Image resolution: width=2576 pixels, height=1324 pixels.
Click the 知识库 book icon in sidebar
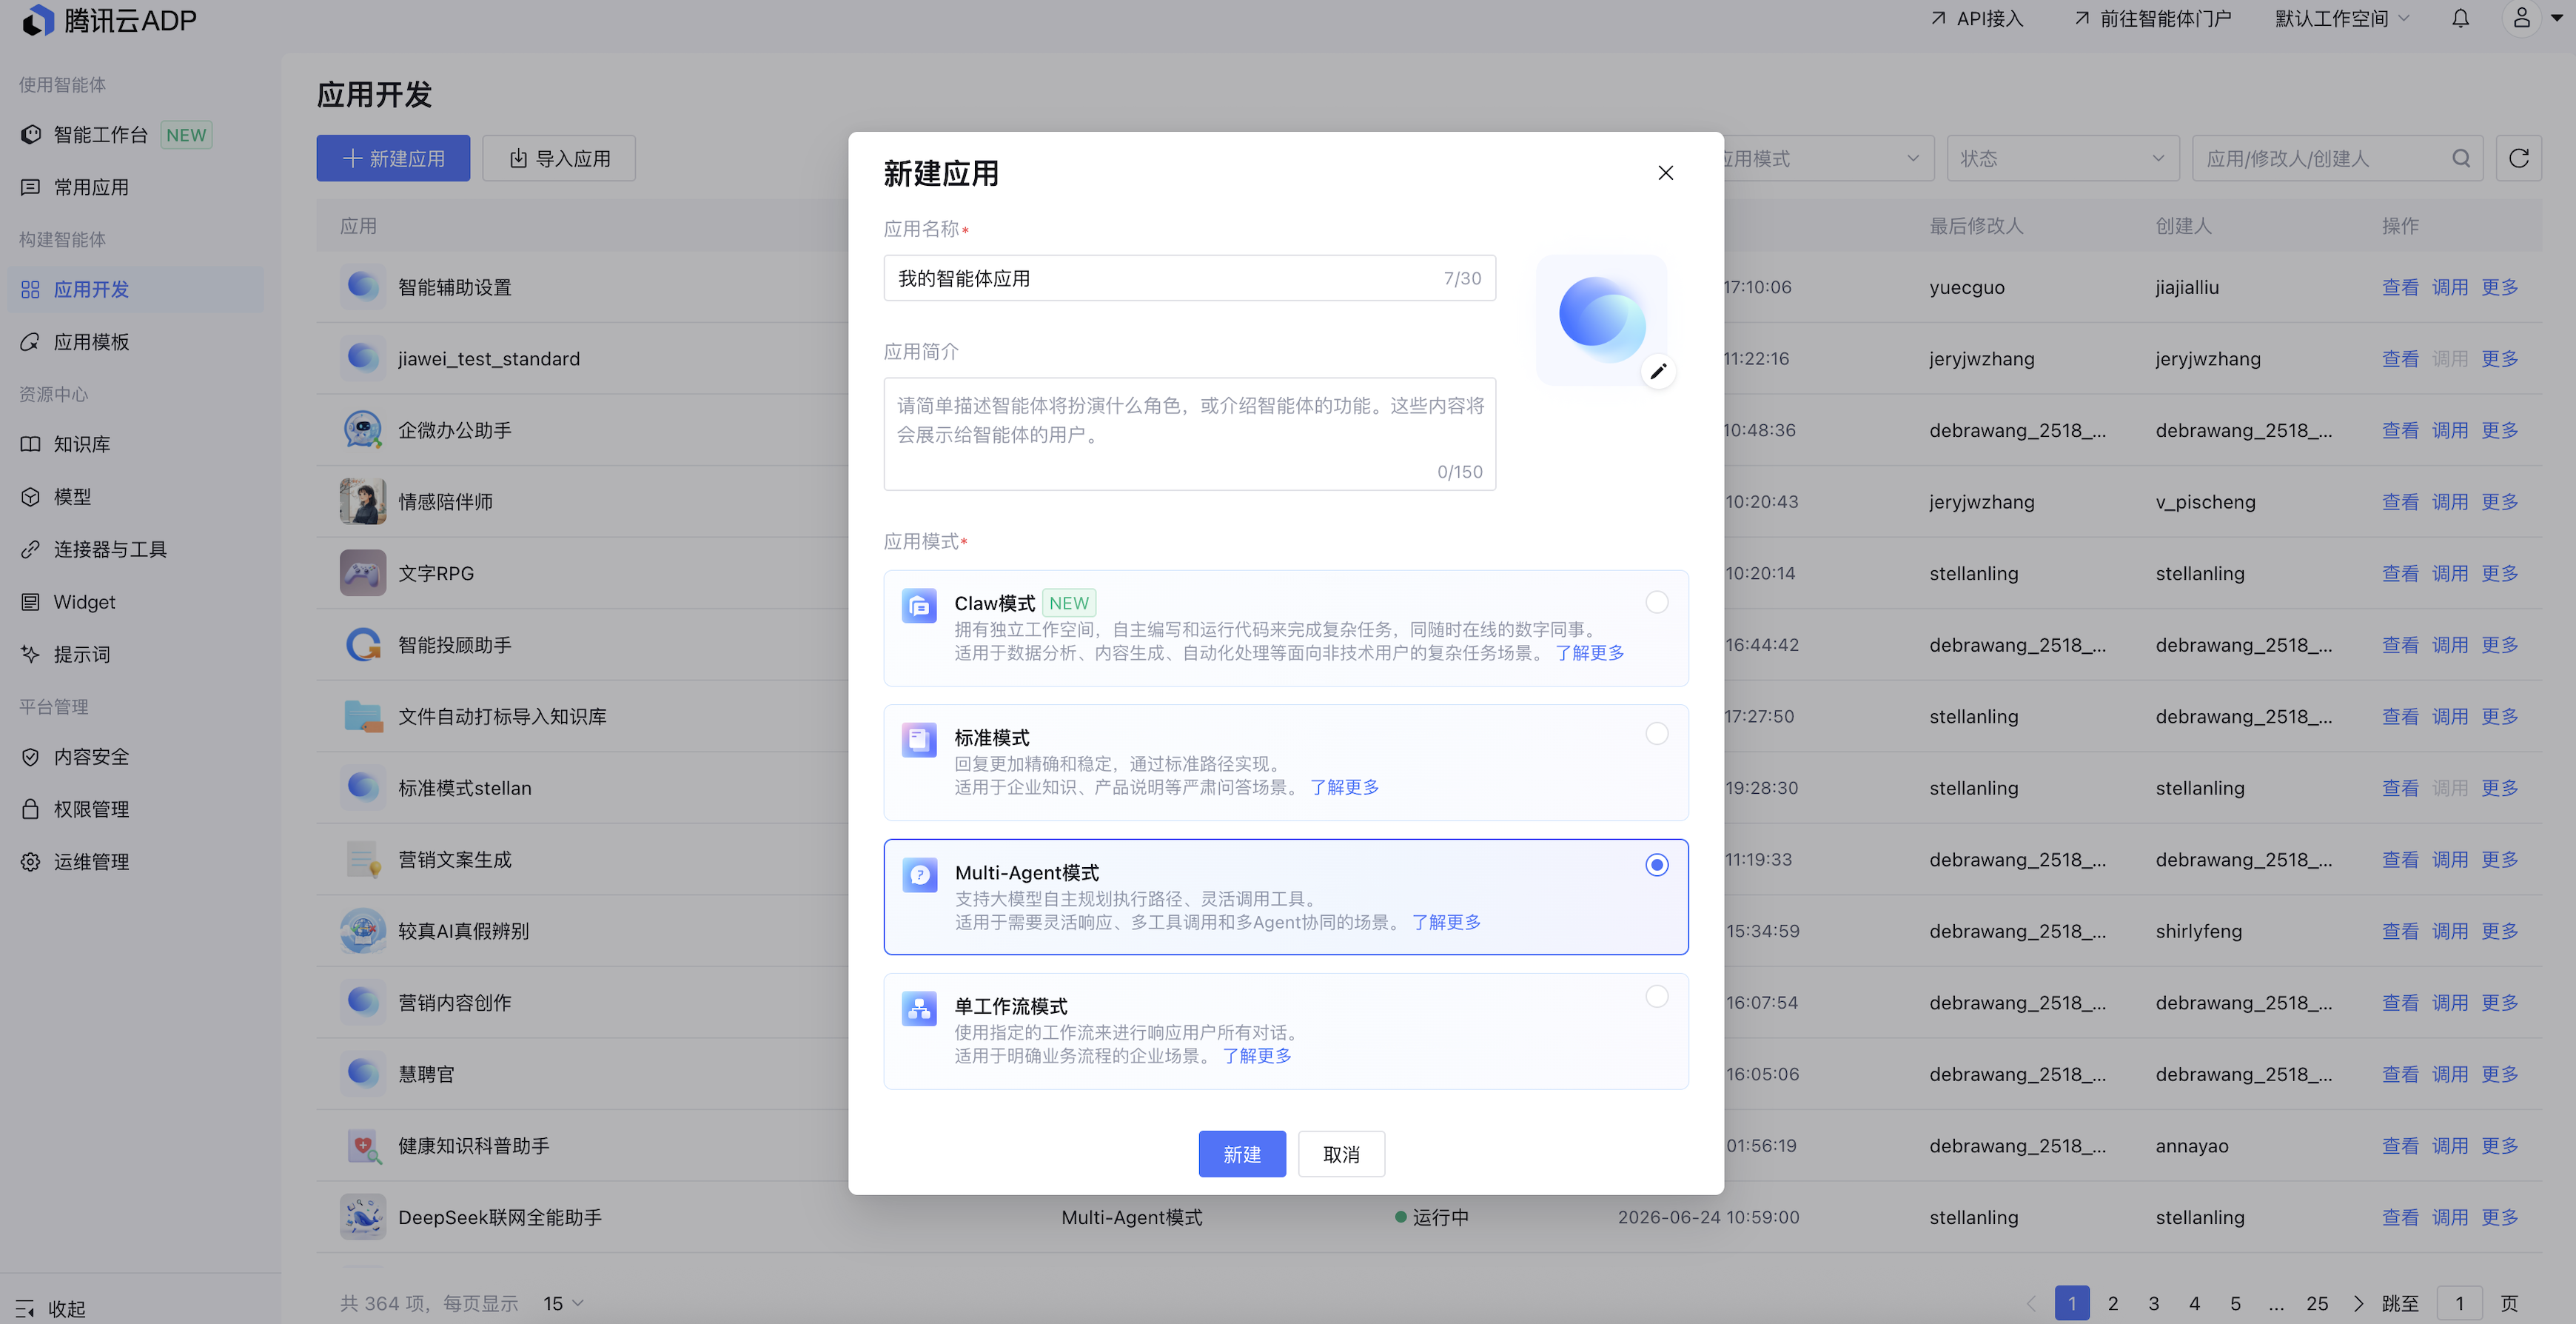point(31,444)
